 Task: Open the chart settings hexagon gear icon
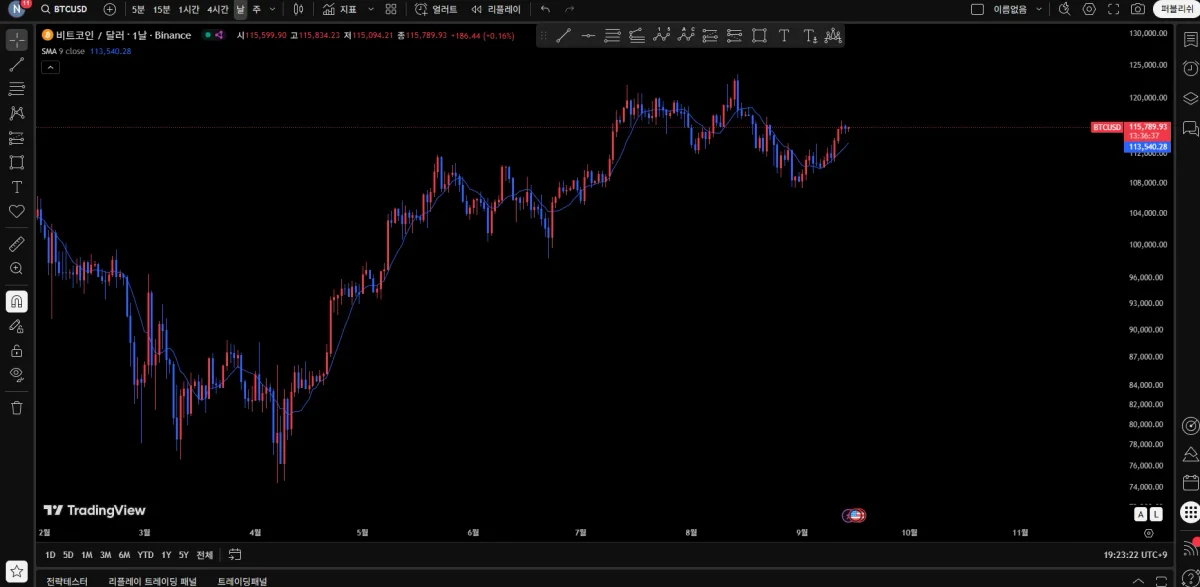(x=1089, y=9)
